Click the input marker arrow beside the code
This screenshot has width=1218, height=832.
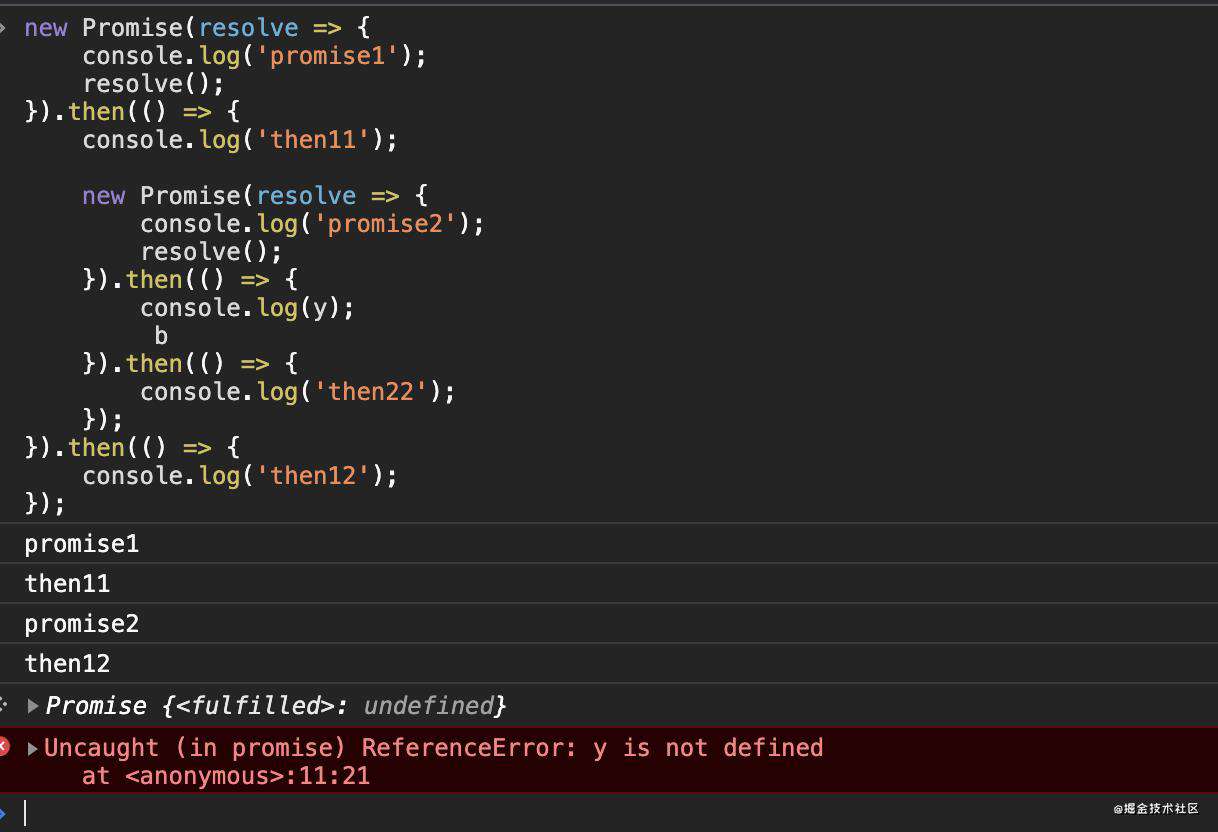3,27
